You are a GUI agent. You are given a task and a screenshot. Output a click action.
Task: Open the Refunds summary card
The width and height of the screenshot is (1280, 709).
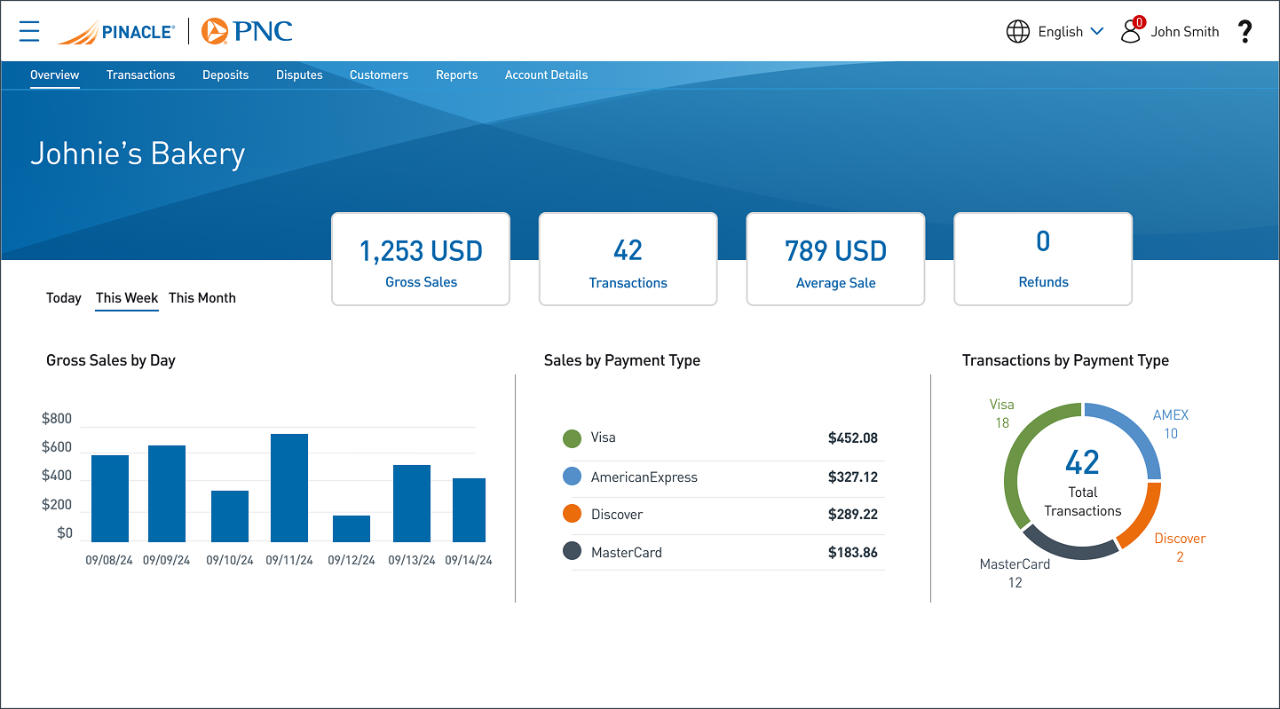tap(1043, 259)
